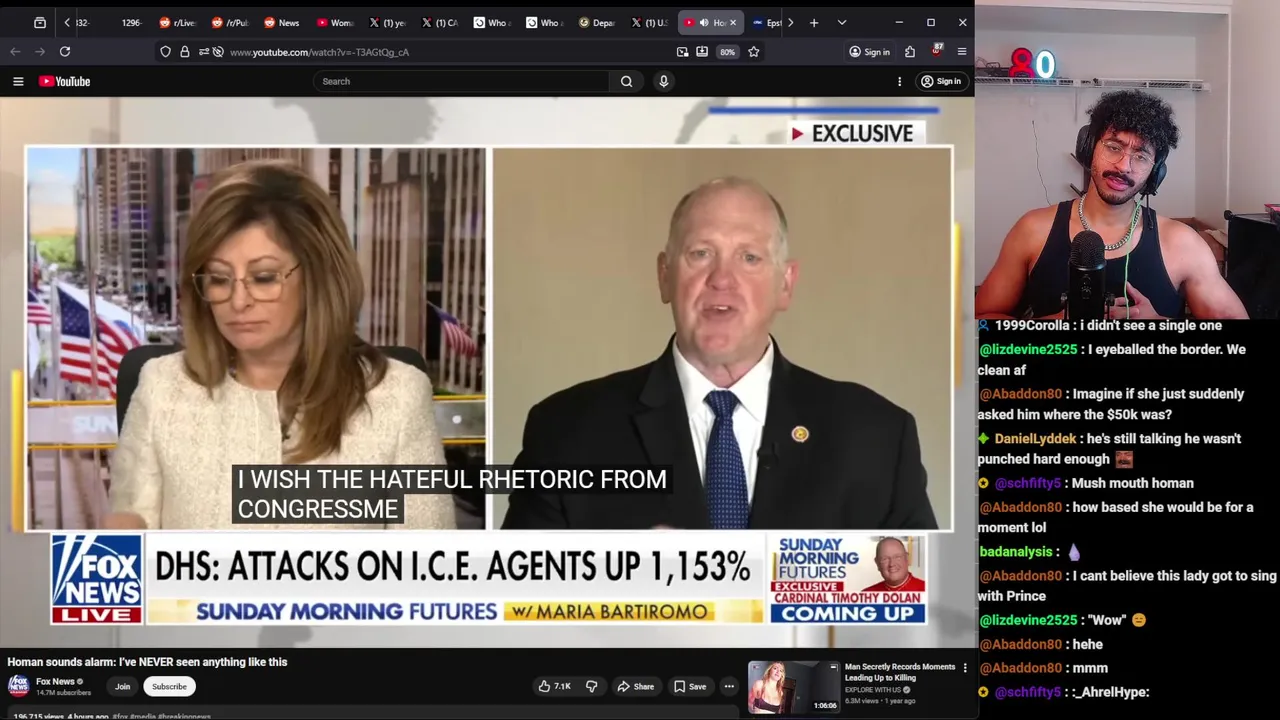
Task: Mute the playing YouTube tab
Action: point(704,22)
